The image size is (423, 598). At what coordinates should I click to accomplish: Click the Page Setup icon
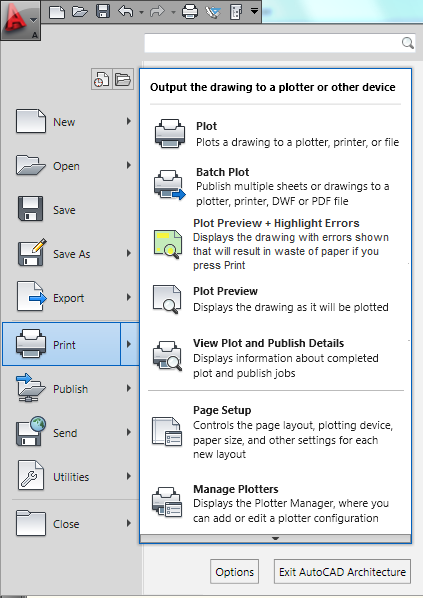[167, 431]
